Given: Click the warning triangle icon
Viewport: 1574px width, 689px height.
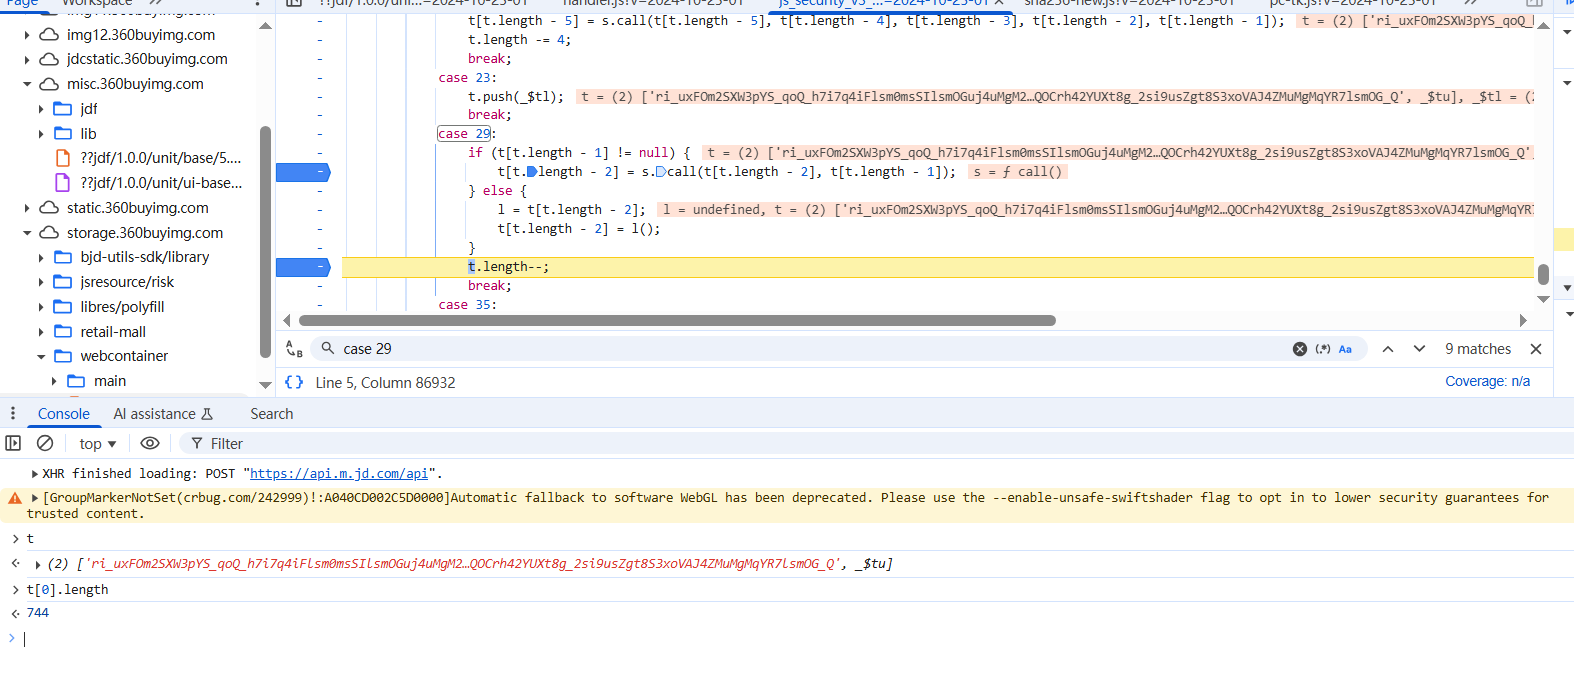Looking at the screenshot, I should tap(14, 498).
